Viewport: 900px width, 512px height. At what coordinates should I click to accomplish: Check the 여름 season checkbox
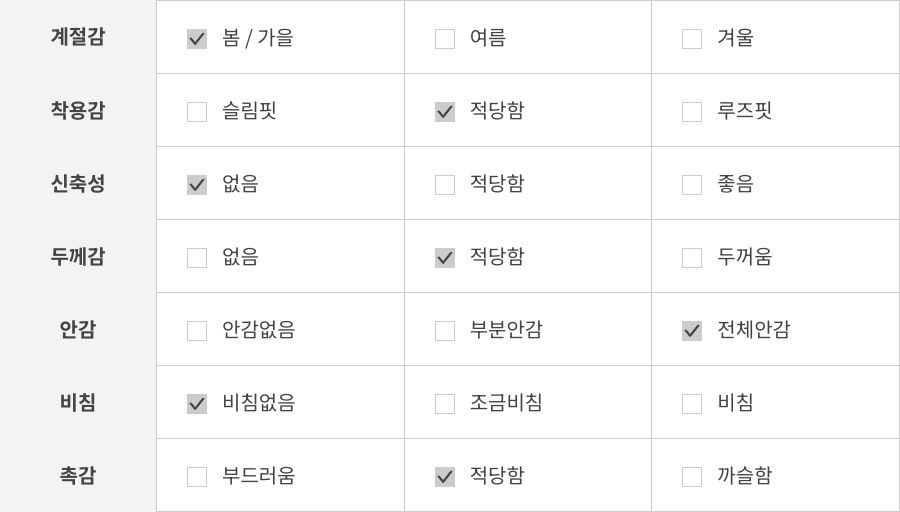tap(445, 39)
